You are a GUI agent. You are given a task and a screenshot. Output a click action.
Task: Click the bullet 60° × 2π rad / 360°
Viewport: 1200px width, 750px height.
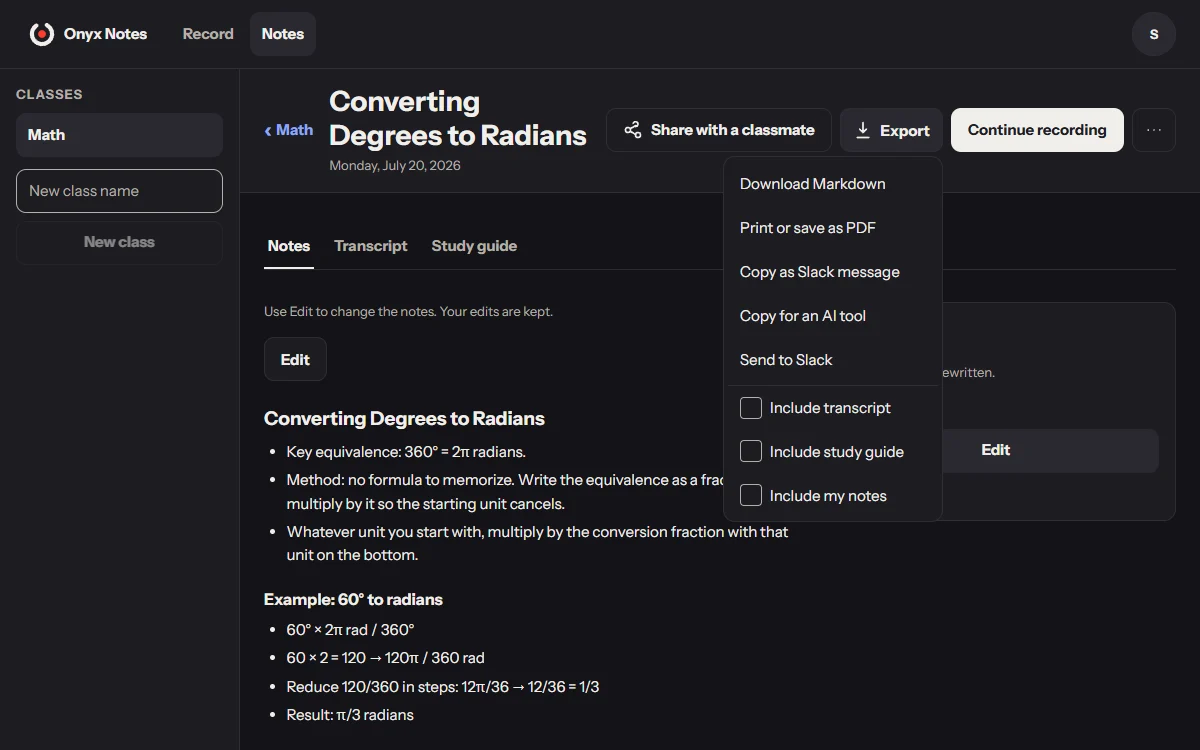tap(350, 630)
